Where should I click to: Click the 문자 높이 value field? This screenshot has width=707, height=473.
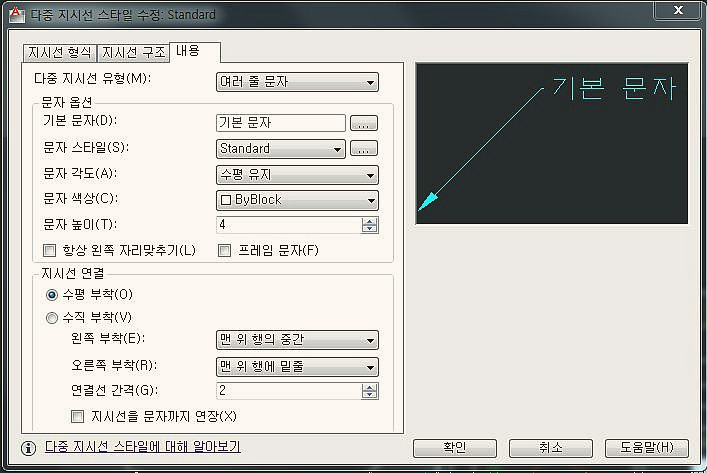coord(289,225)
